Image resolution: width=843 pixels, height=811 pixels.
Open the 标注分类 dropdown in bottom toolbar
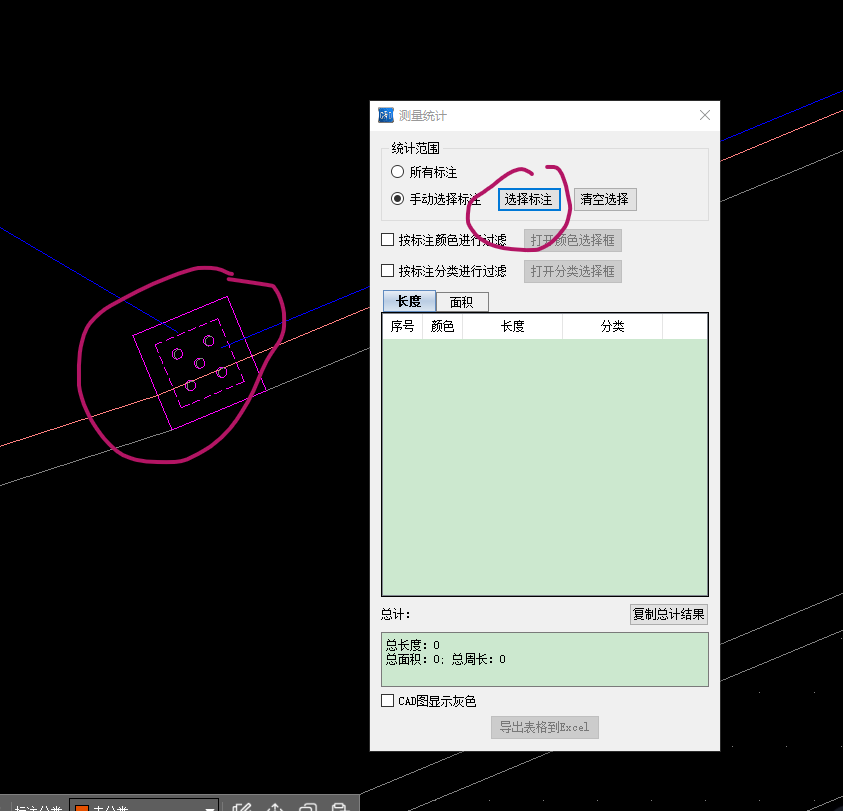144,806
